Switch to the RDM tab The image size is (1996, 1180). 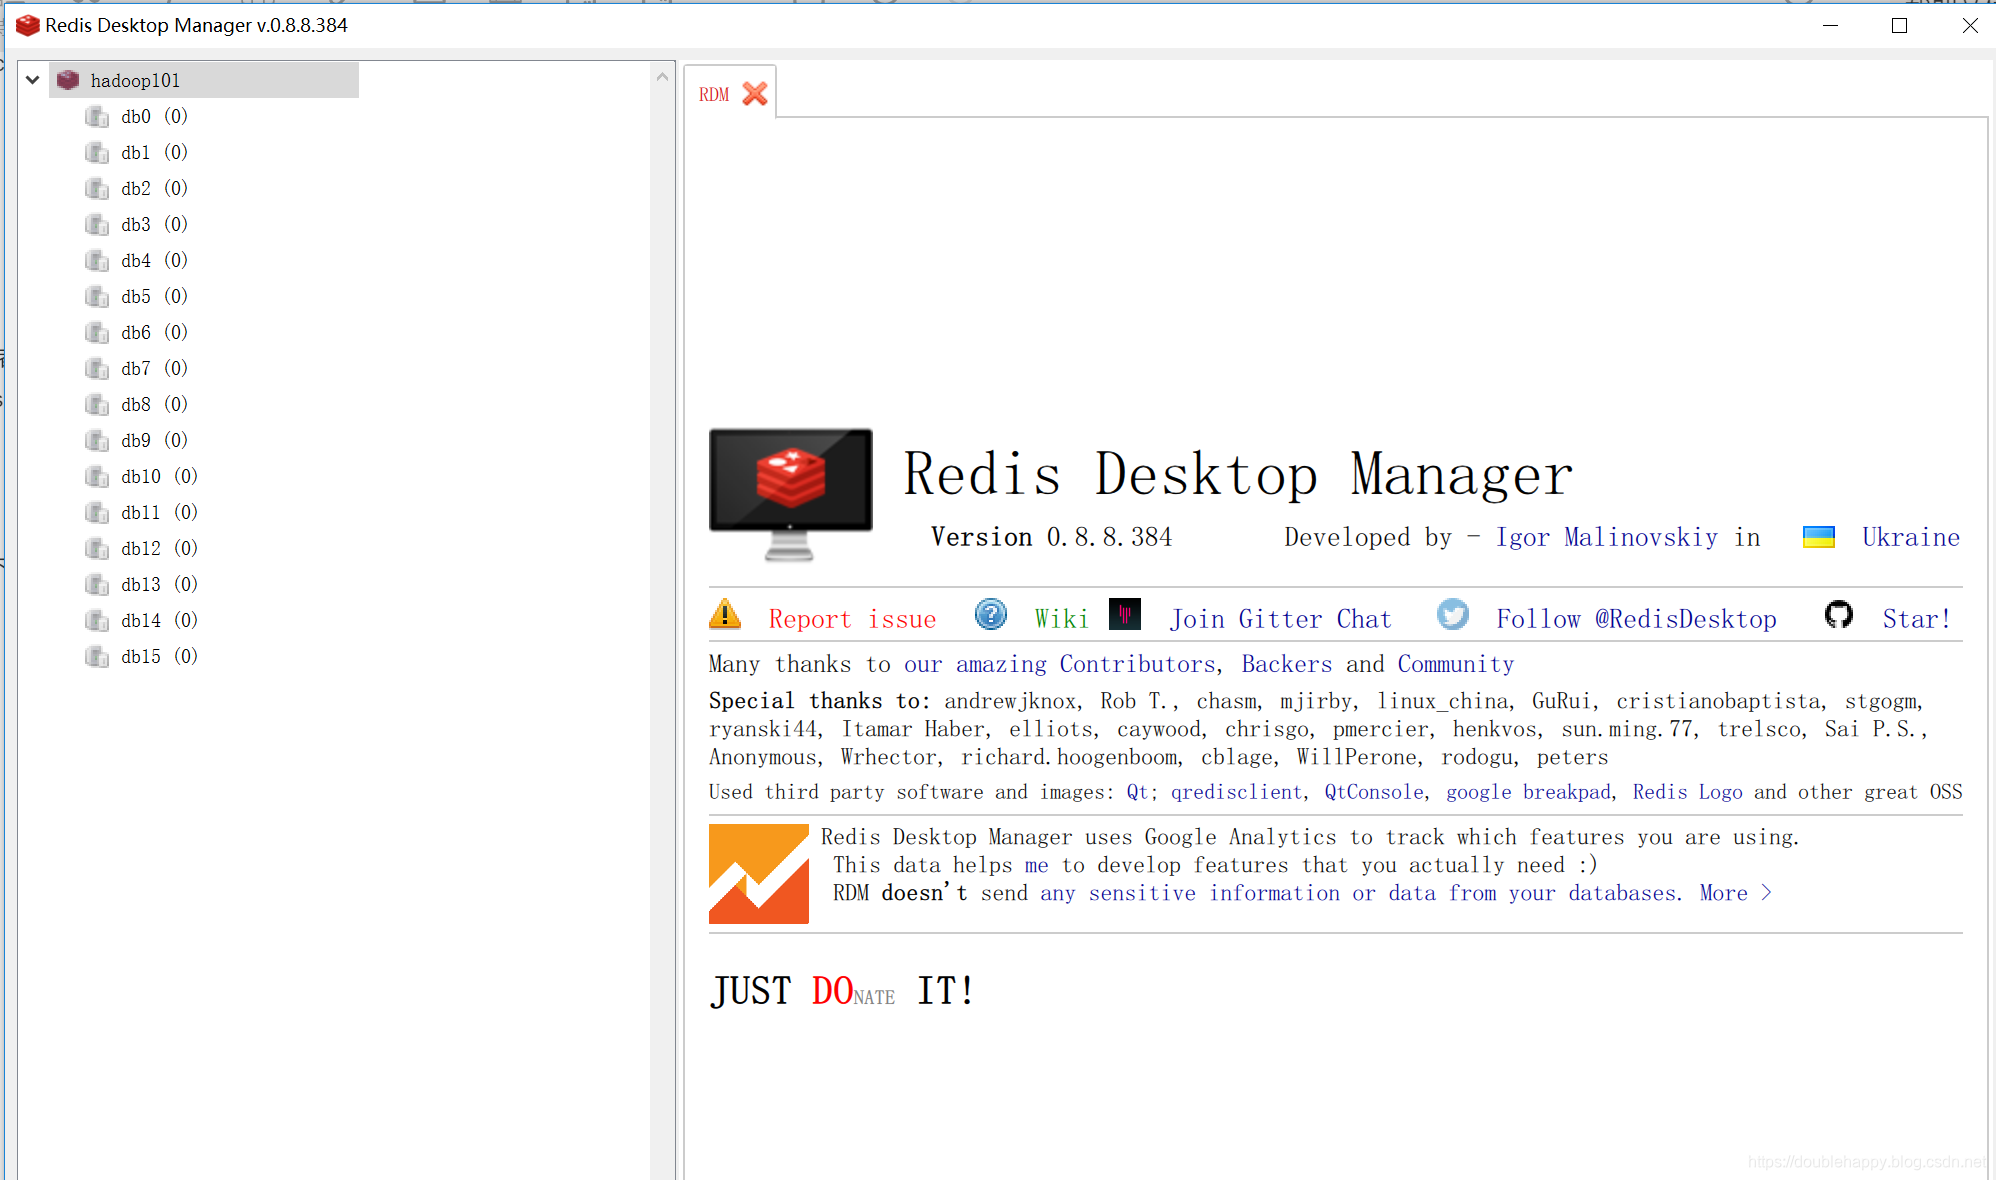point(714,94)
